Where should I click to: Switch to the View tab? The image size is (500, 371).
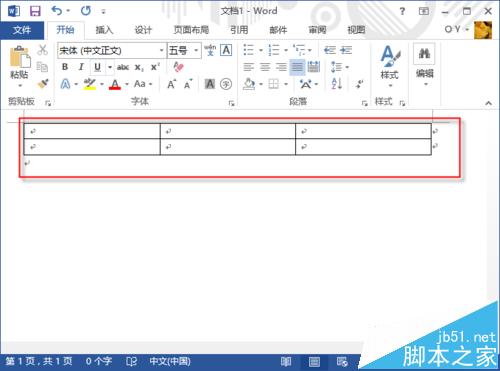(356, 30)
